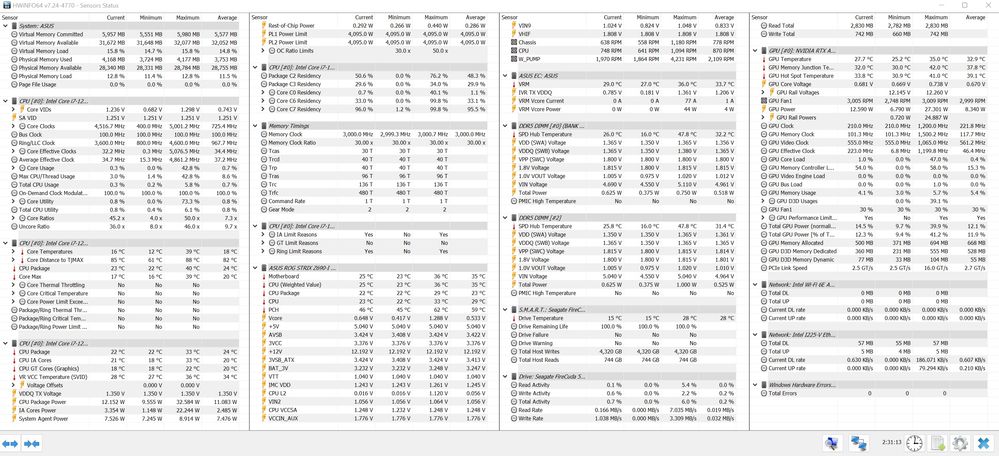Select the DDR5 DIMM [#2] group header
999x456 pixels.
tap(620, 217)
